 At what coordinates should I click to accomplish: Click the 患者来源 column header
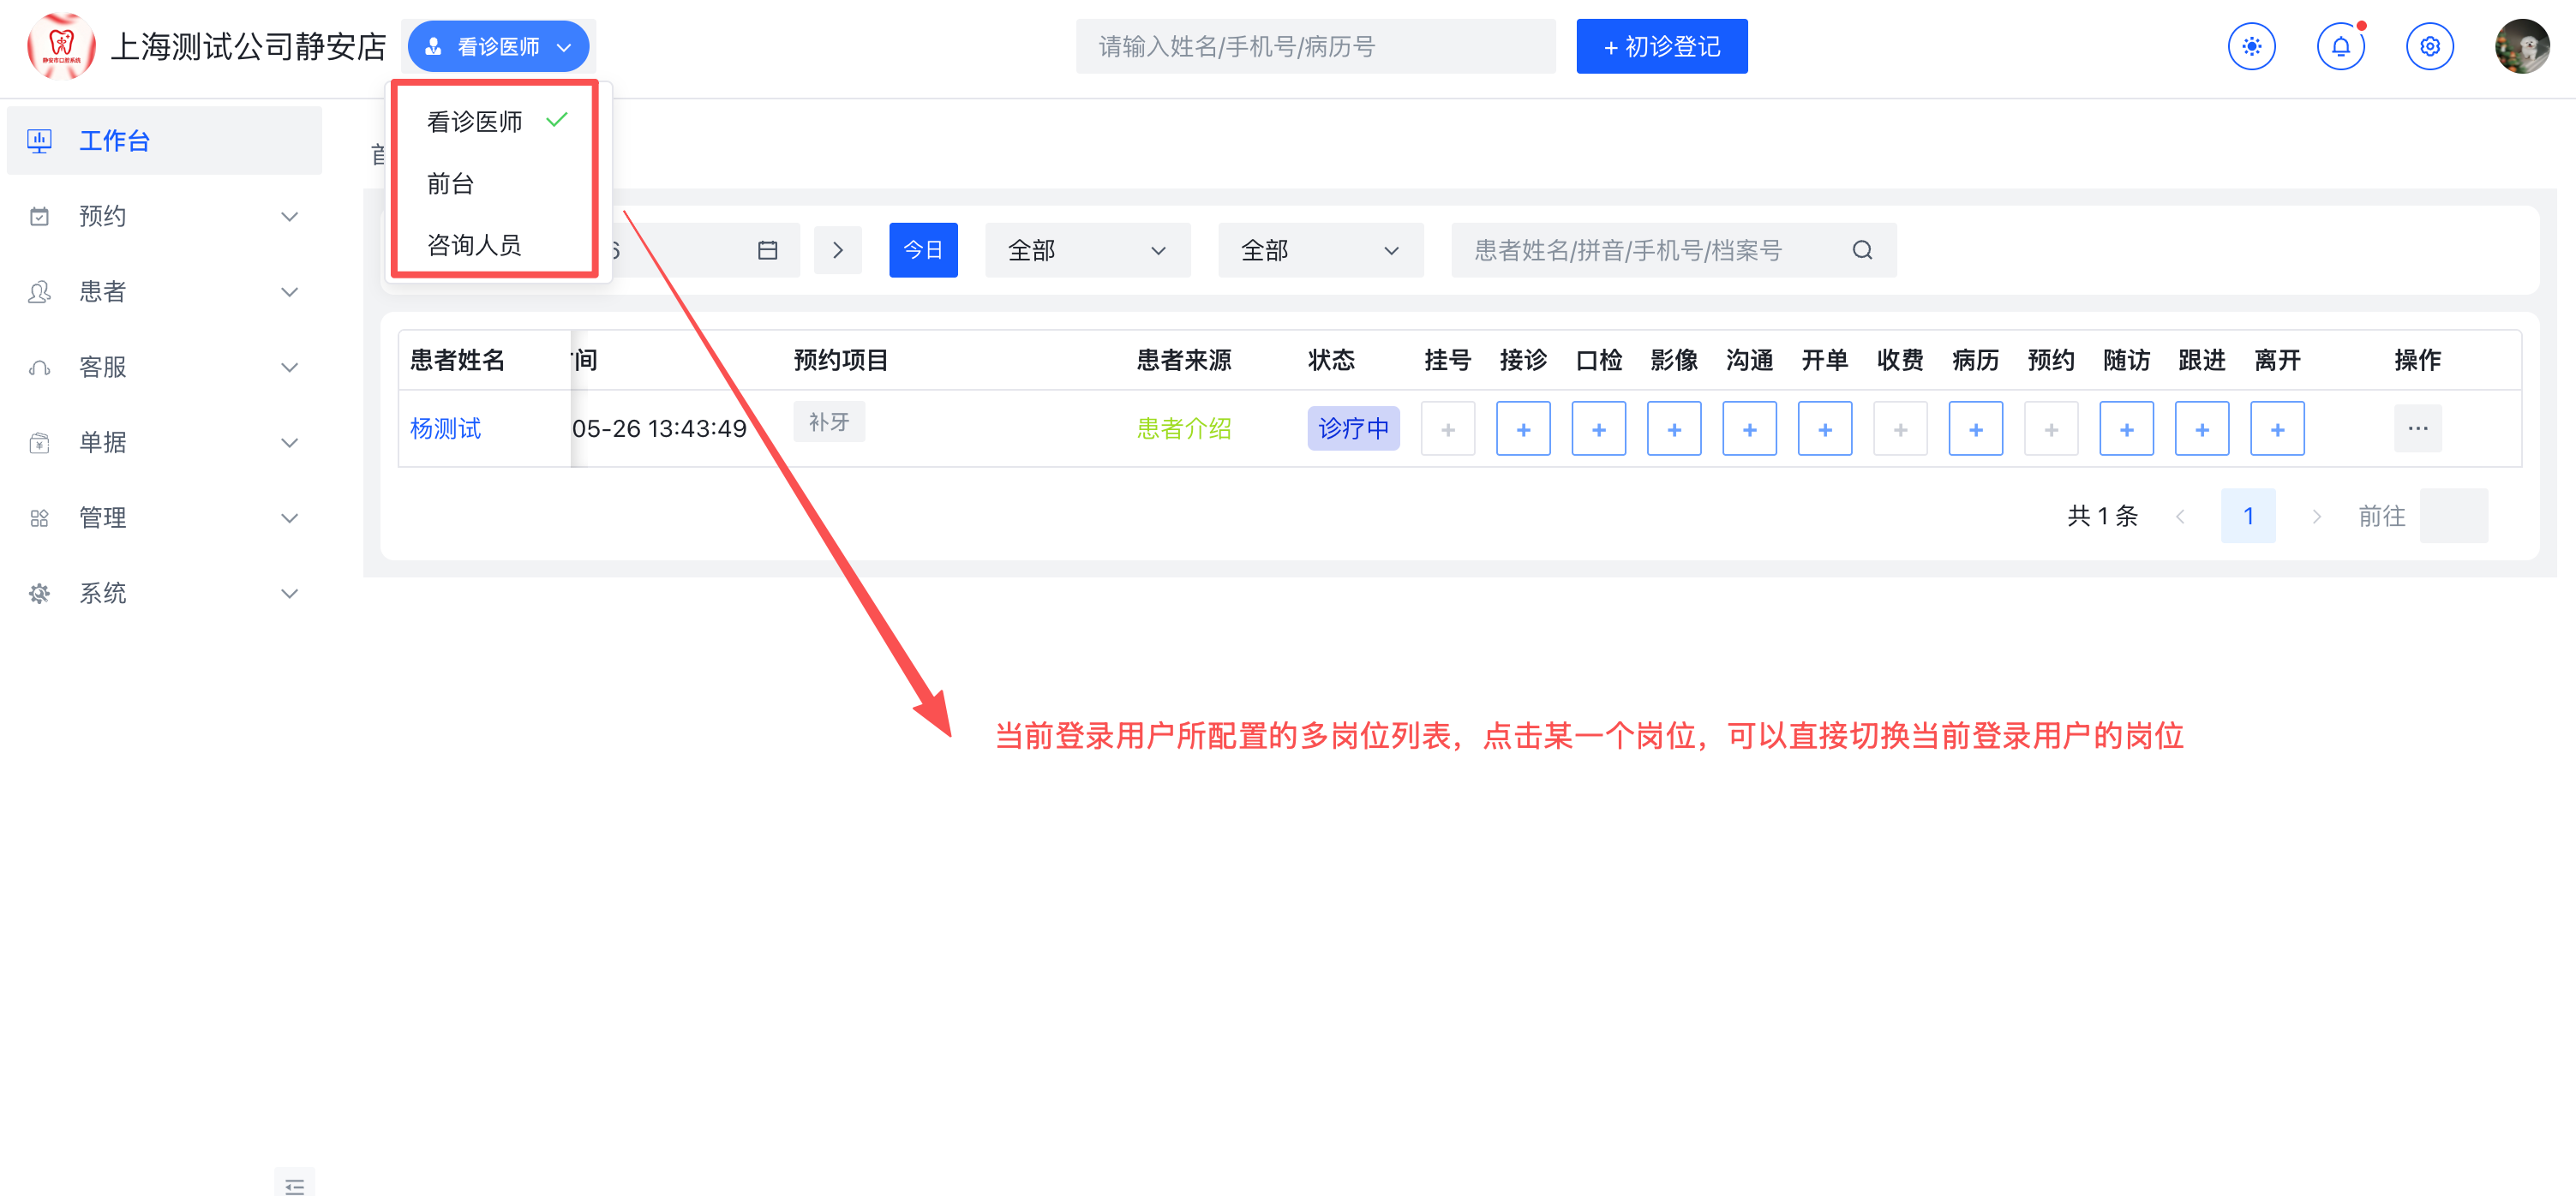click(1183, 360)
